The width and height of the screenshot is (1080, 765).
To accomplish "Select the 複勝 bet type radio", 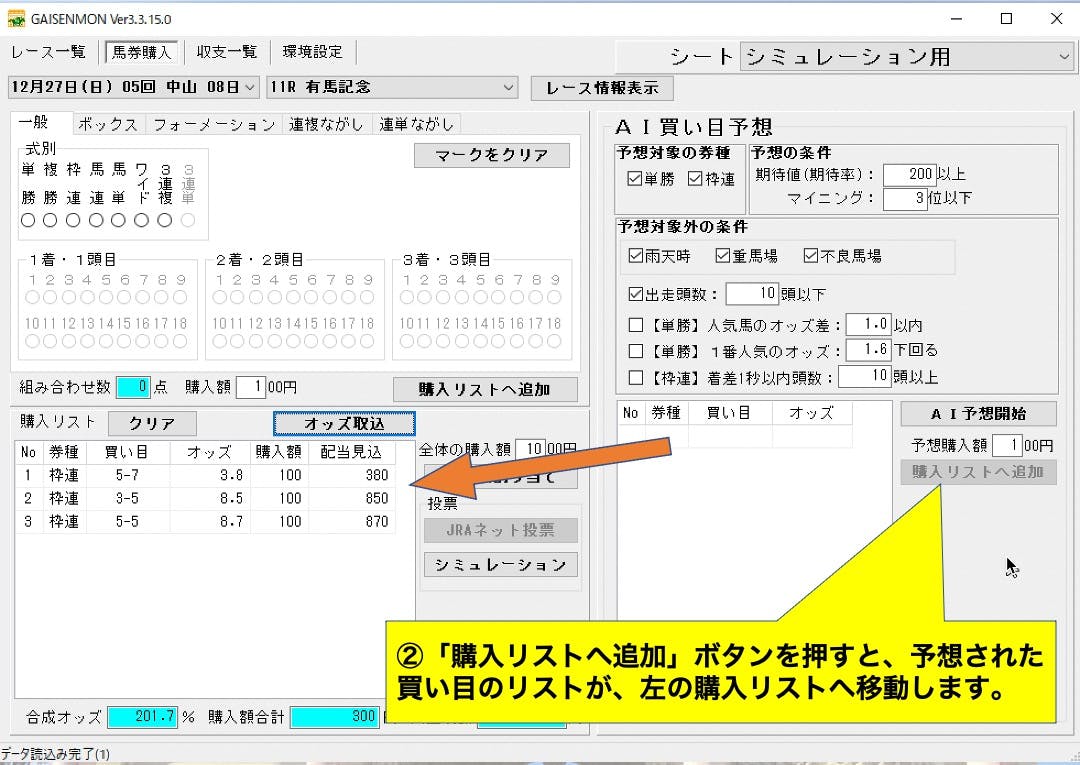I will coord(50,220).
